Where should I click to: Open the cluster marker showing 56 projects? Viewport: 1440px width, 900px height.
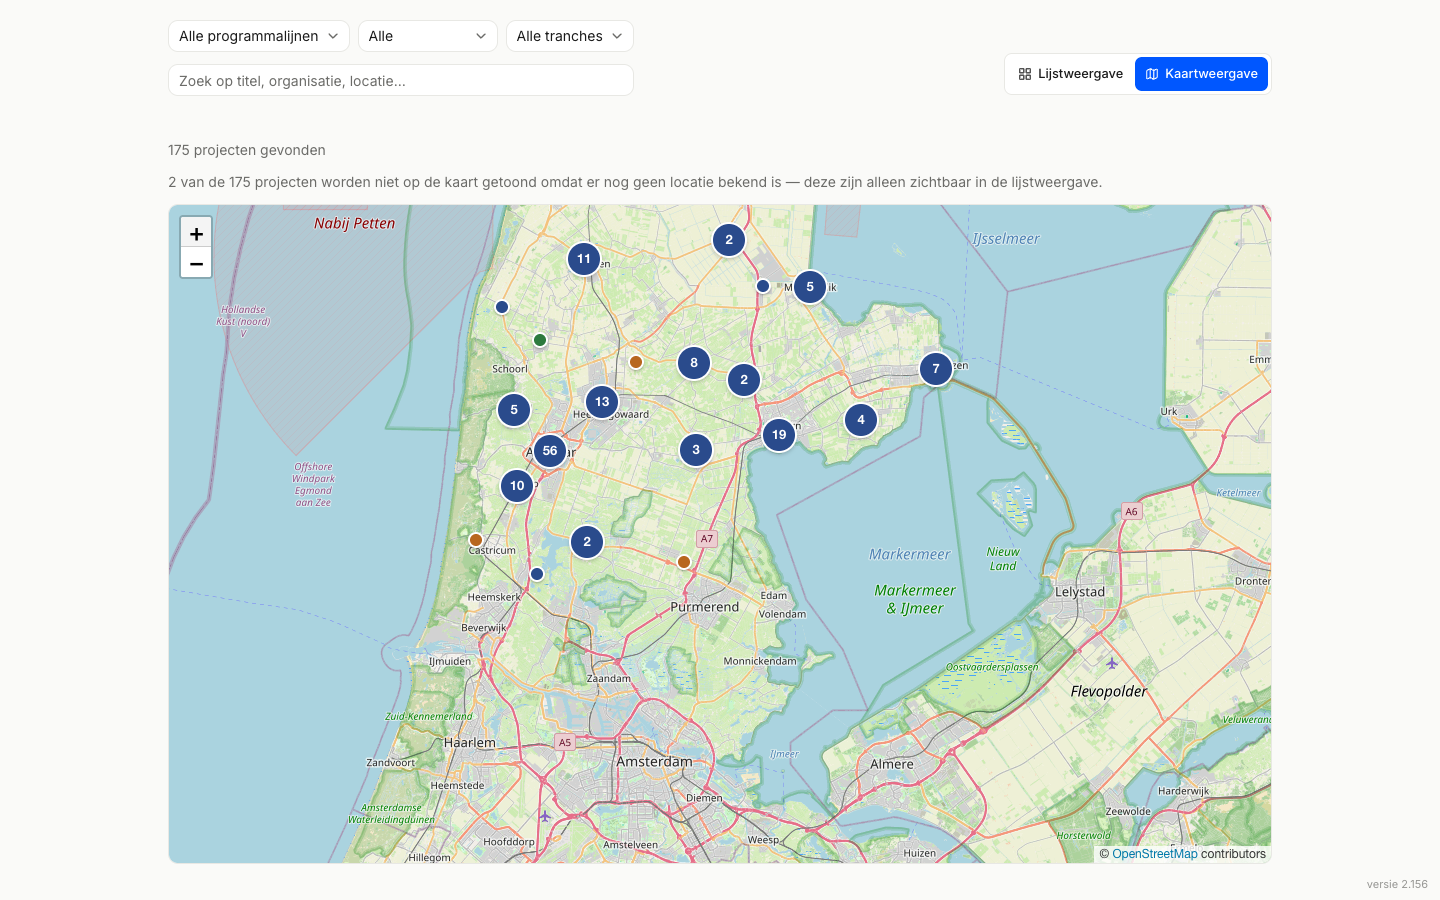(x=550, y=451)
